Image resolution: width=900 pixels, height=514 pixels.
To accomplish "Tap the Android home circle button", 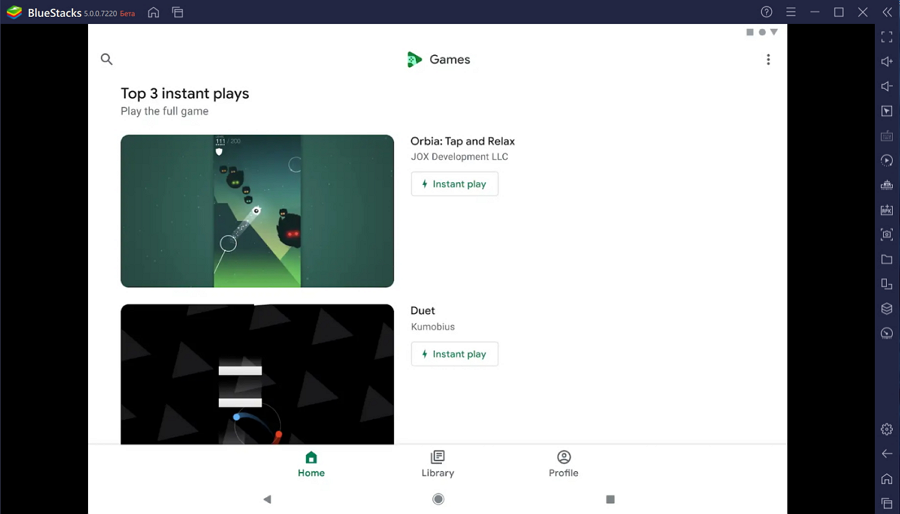I will (438, 499).
